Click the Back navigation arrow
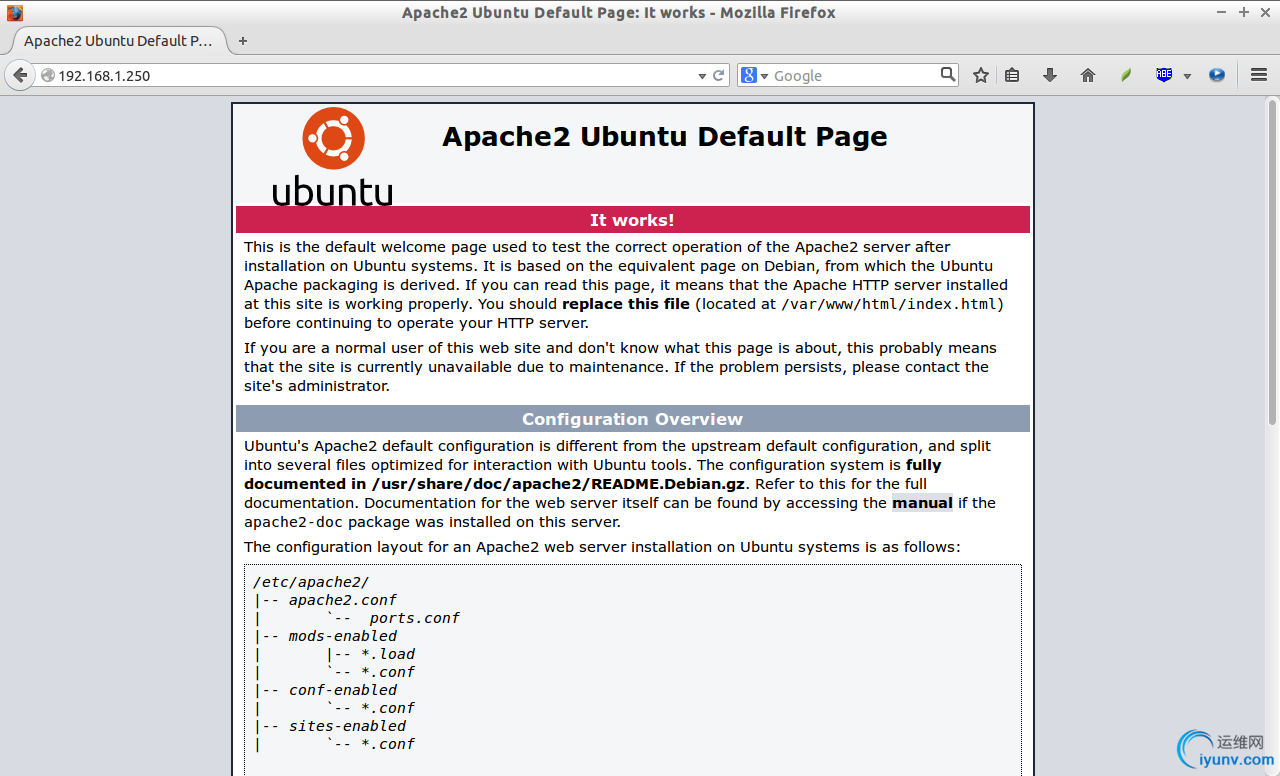Screen dimensions: 1280x776 click(19, 75)
